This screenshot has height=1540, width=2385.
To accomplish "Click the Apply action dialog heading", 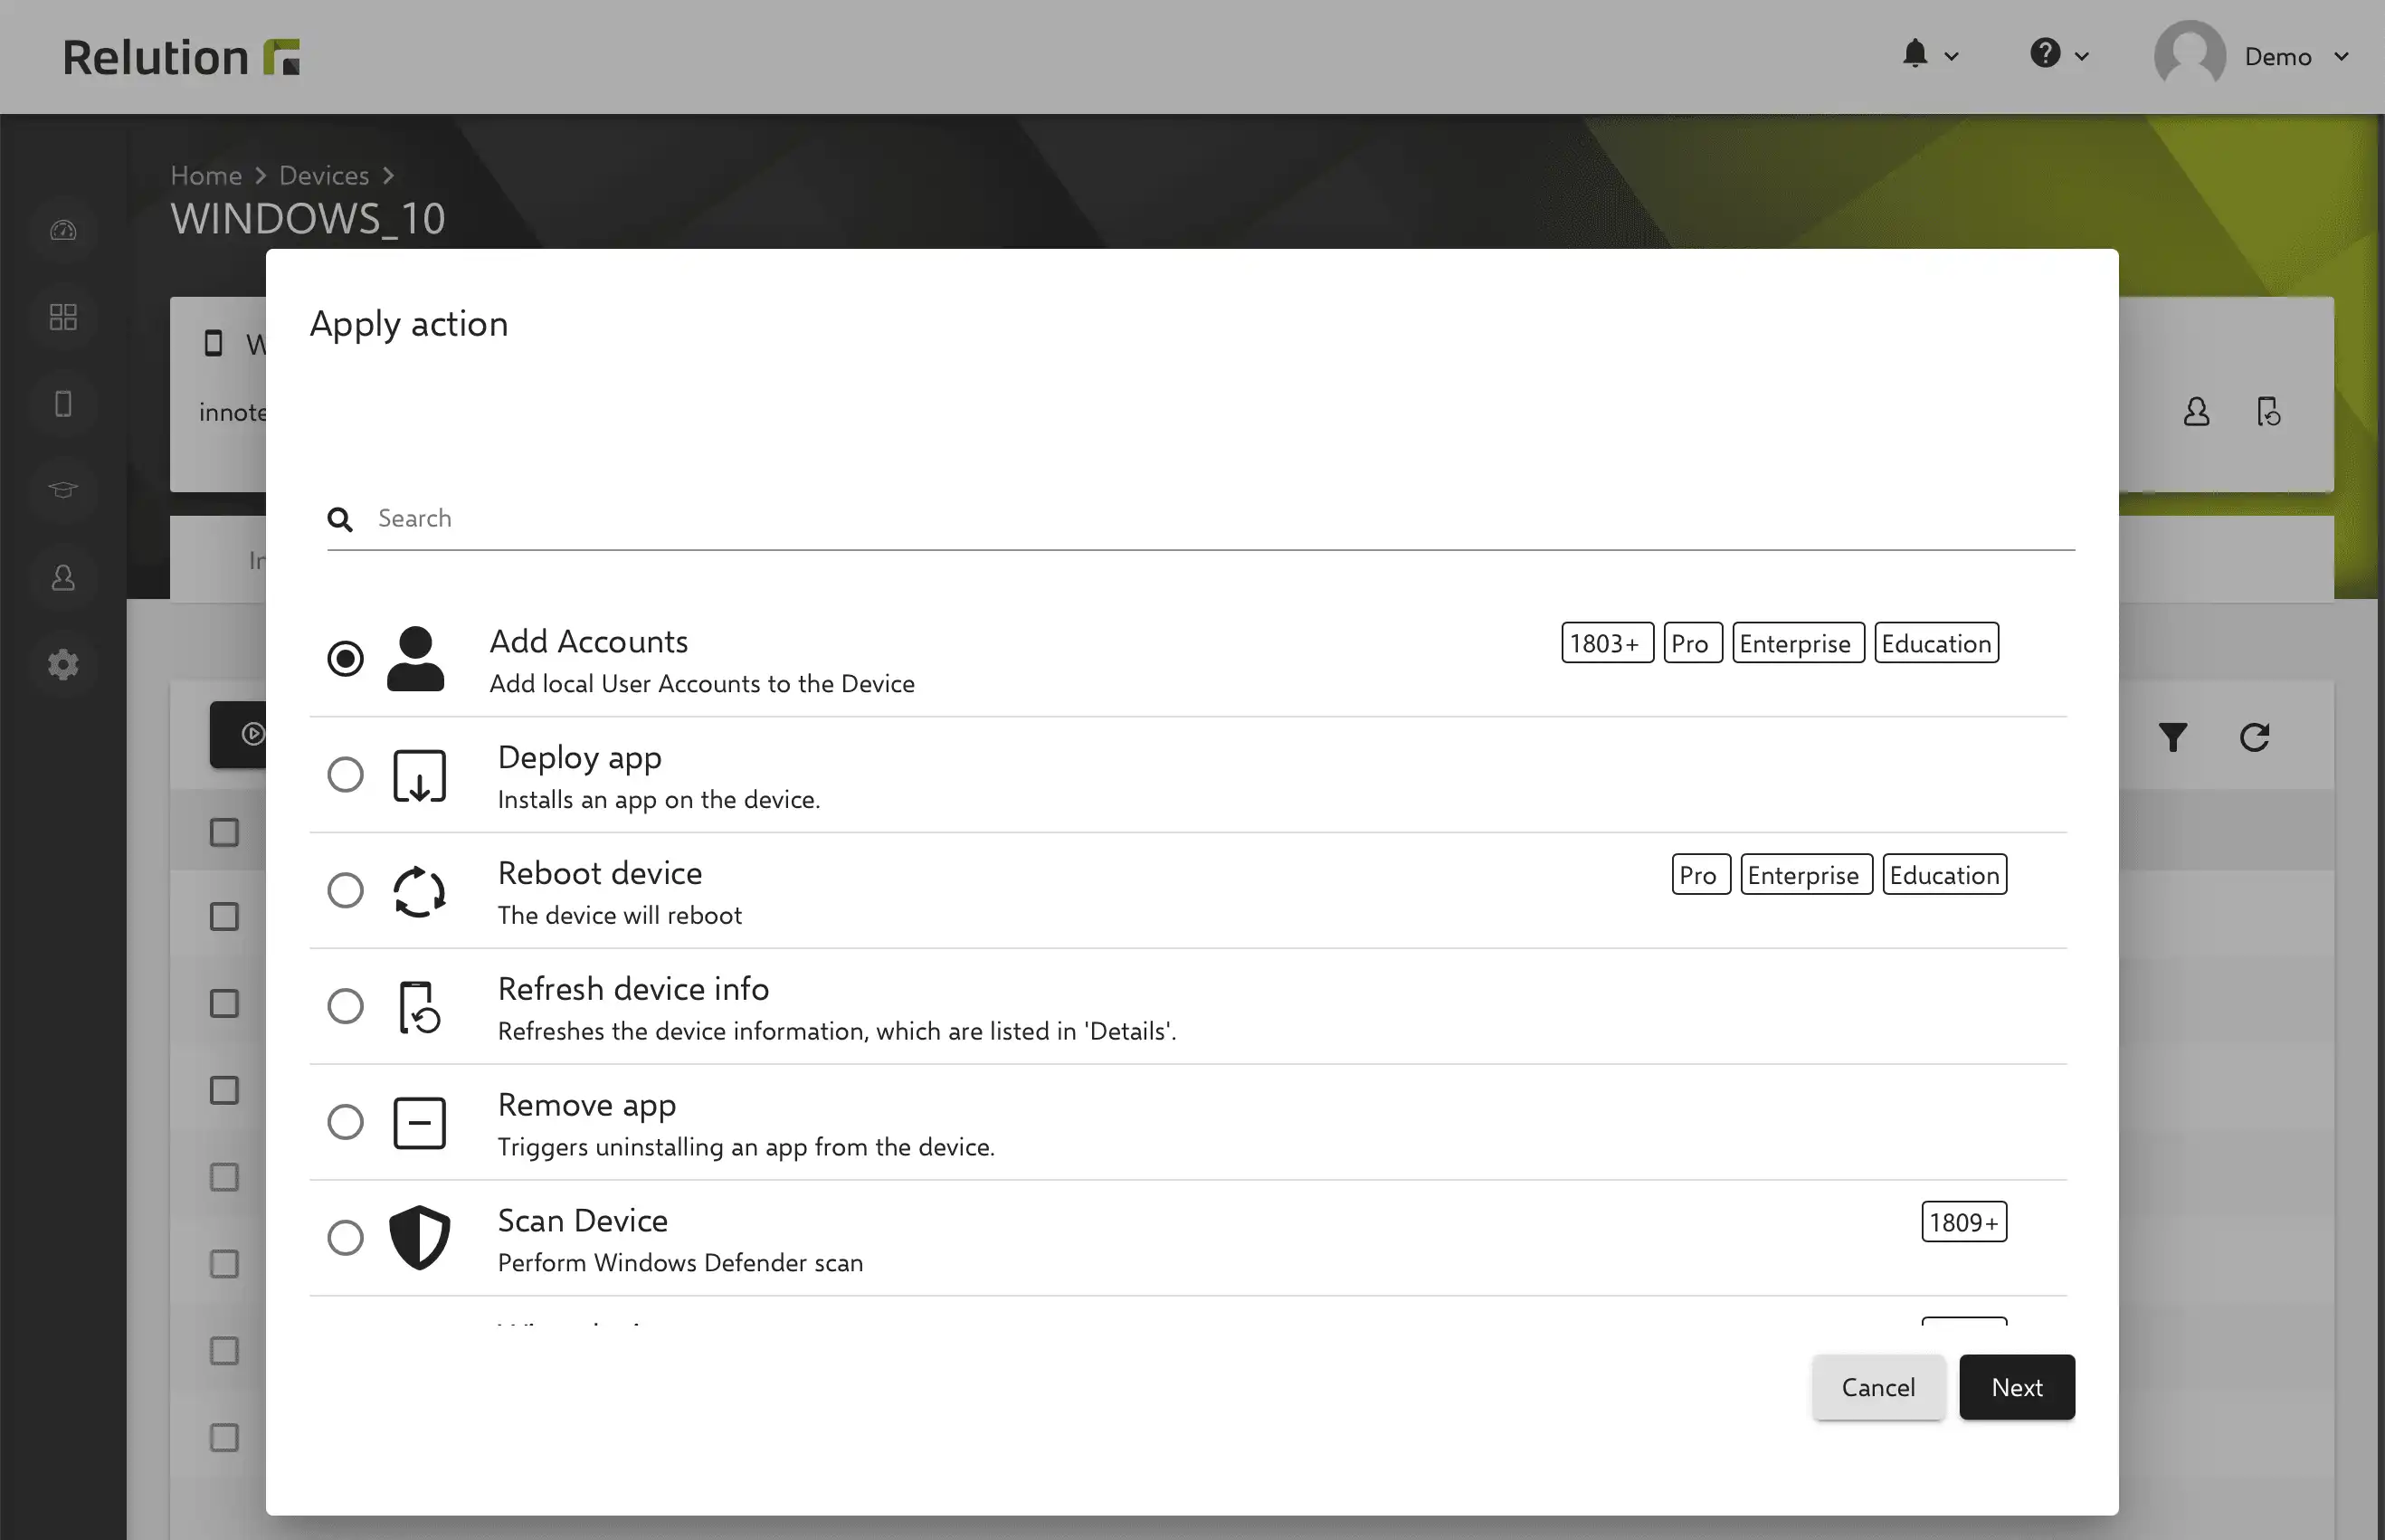I will (409, 324).
